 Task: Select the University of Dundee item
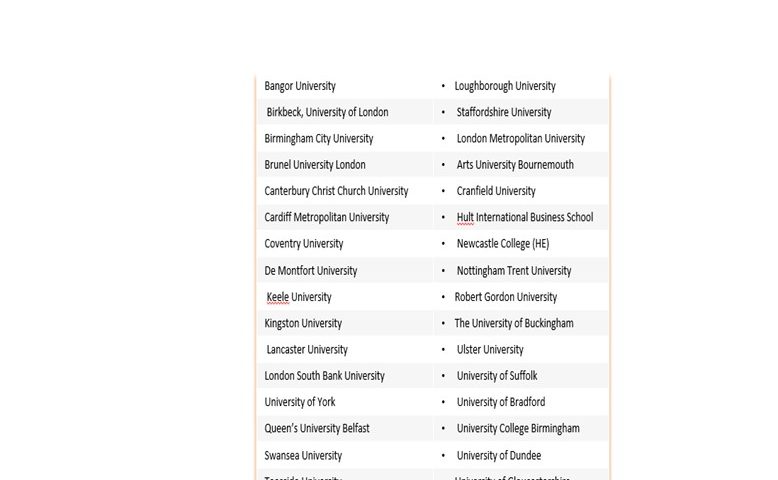(499, 456)
